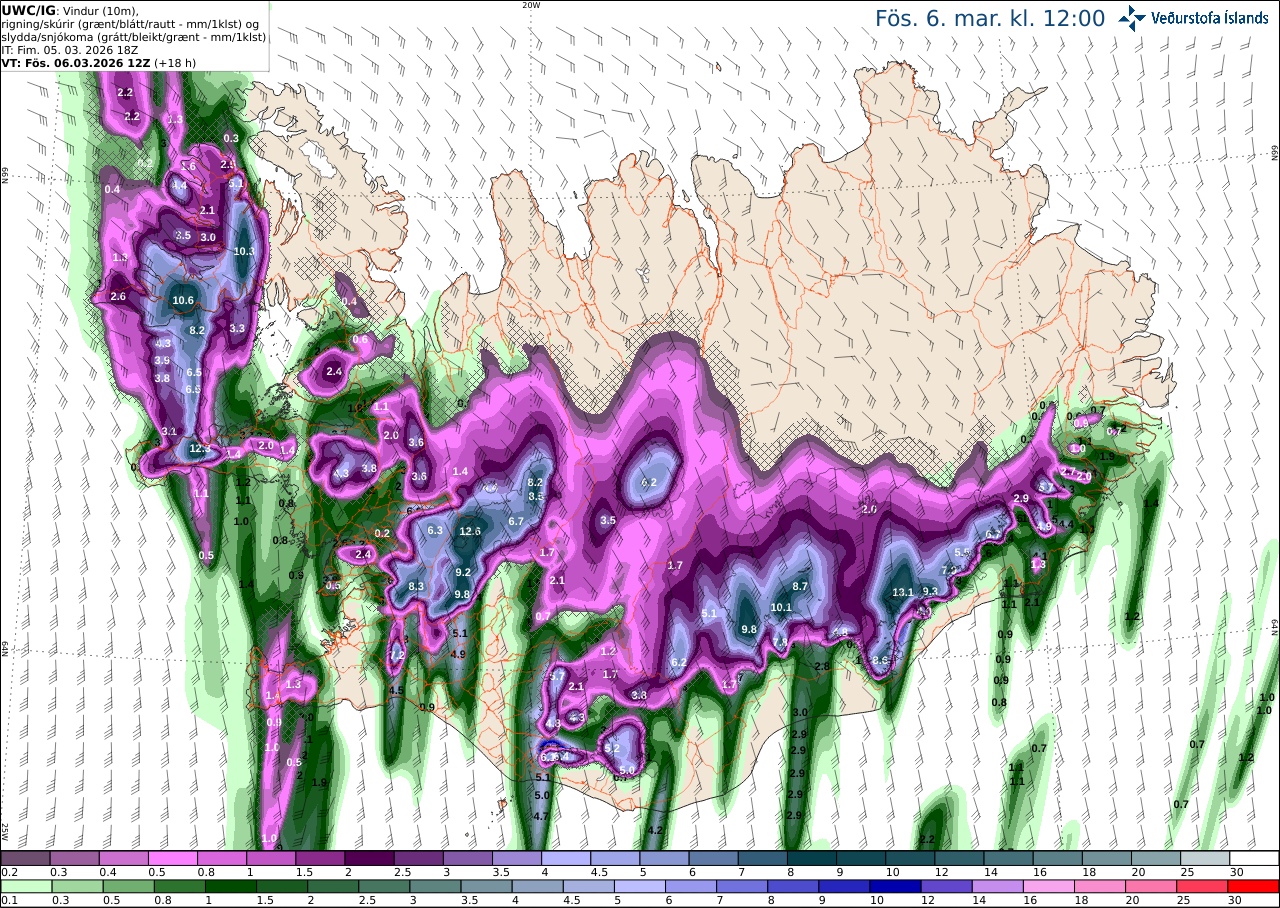Click the 12.6 precipitation value on map
This screenshot has height=908, width=1280.
point(470,531)
